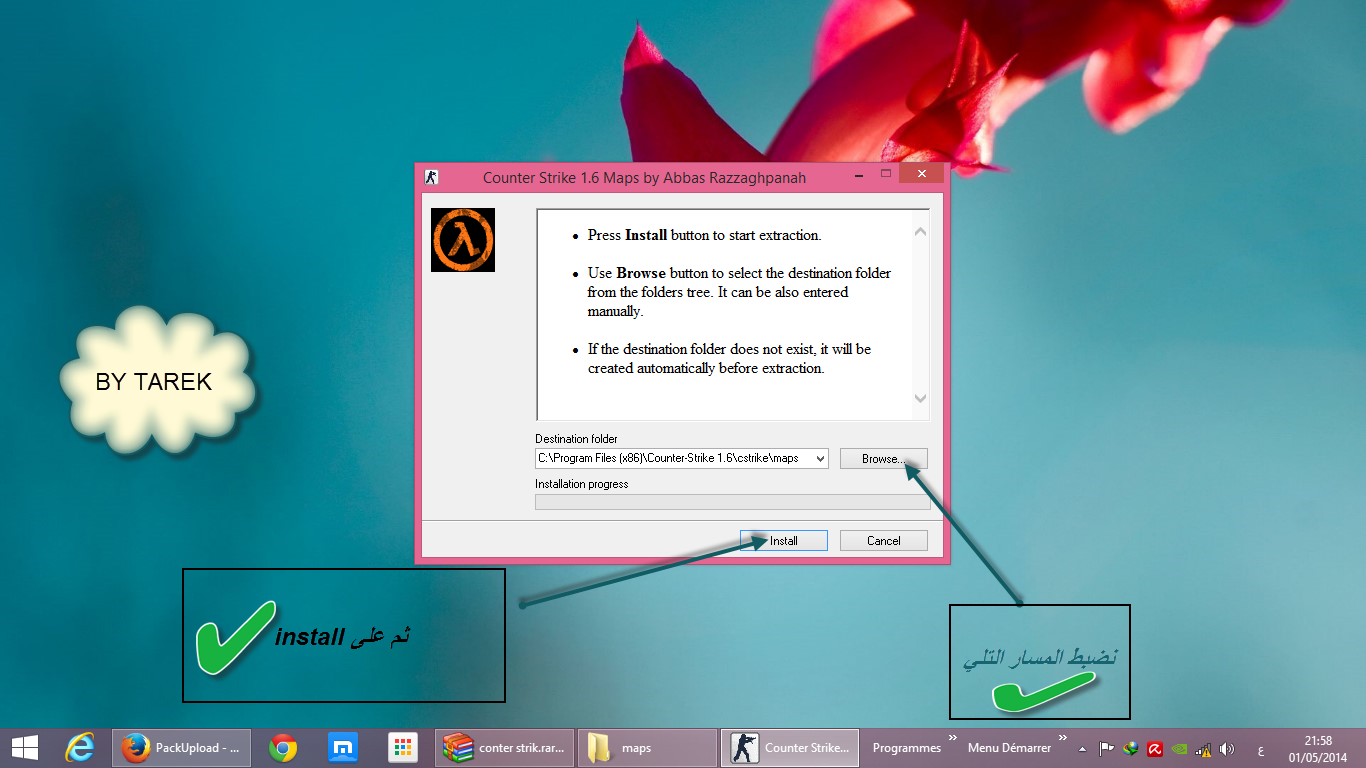Viewport: 1366px width, 768px height.
Task: Launch Internet Explorer from the taskbar
Action: coord(80,747)
